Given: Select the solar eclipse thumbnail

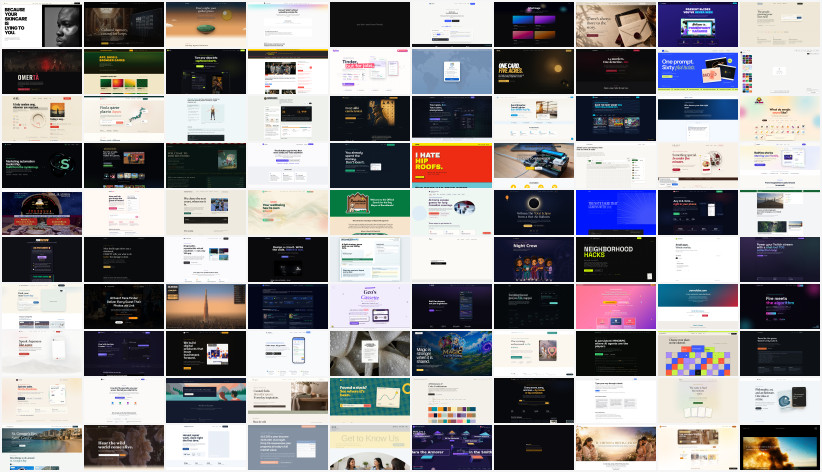Looking at the screenshot, I should (x=534, y=212).
